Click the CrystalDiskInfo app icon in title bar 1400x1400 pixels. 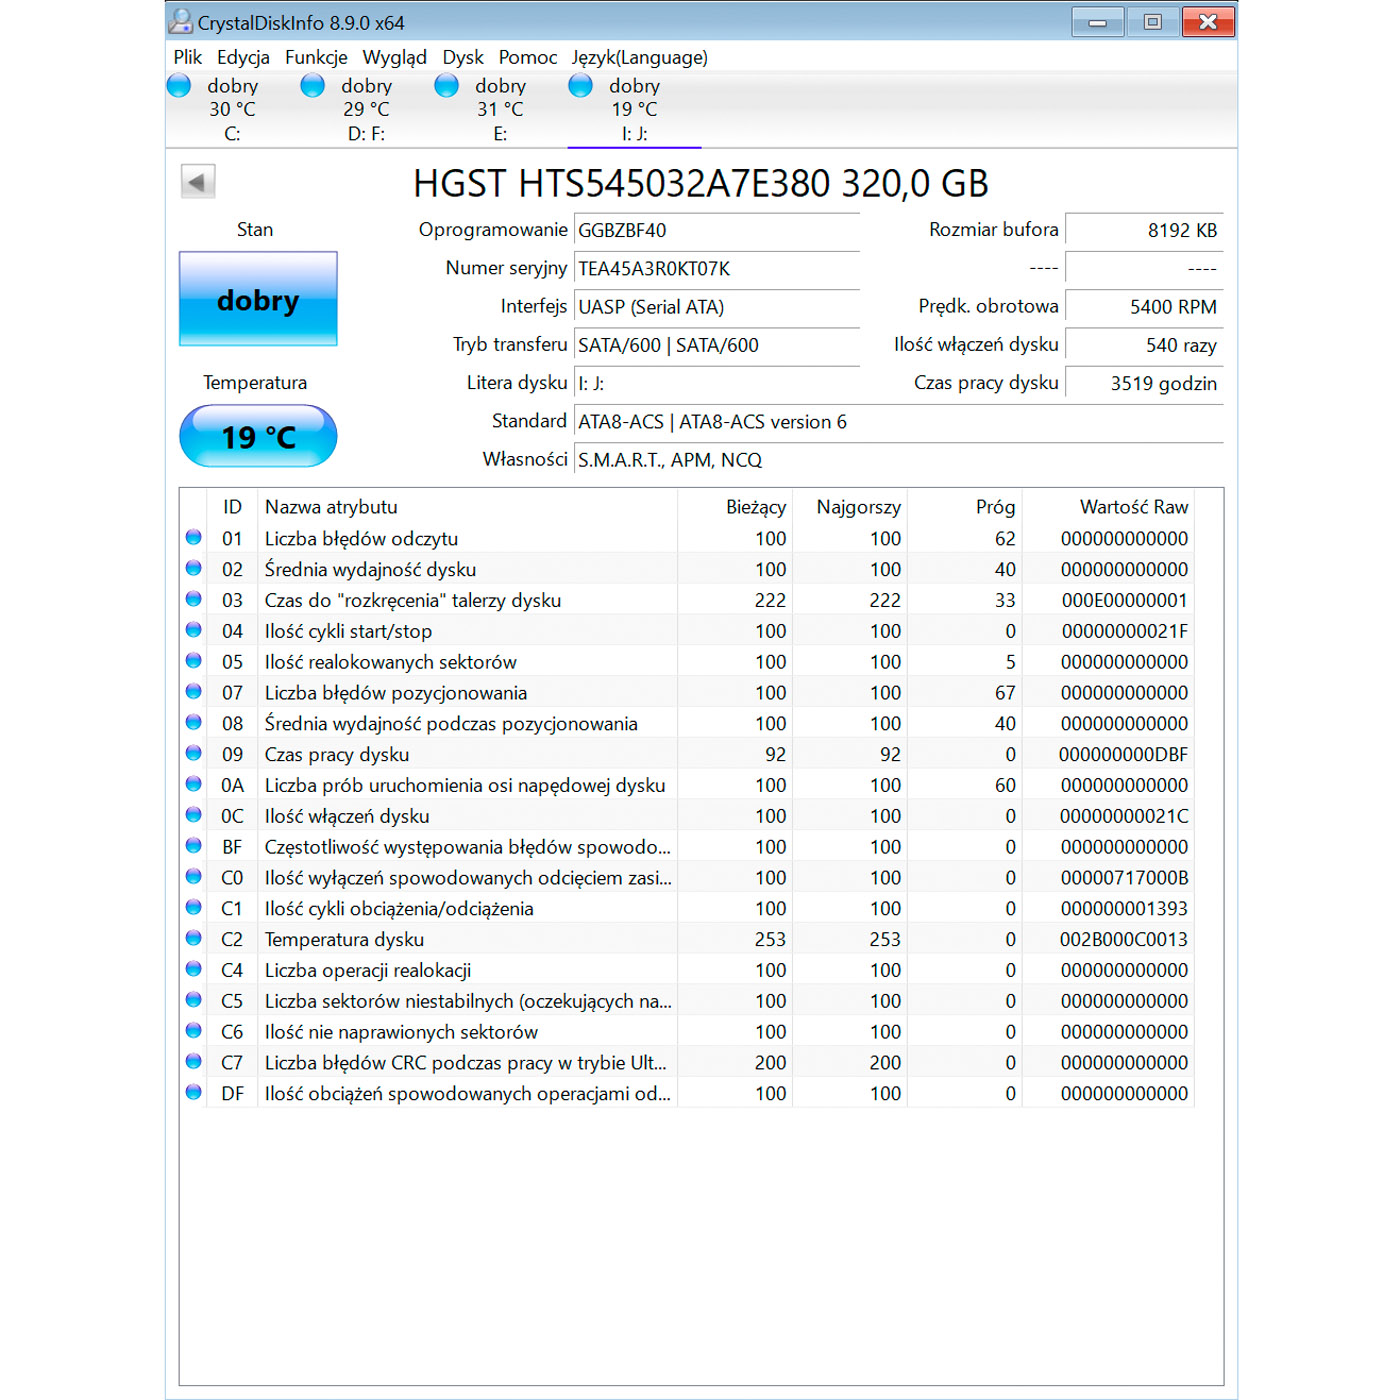point(181,21)
